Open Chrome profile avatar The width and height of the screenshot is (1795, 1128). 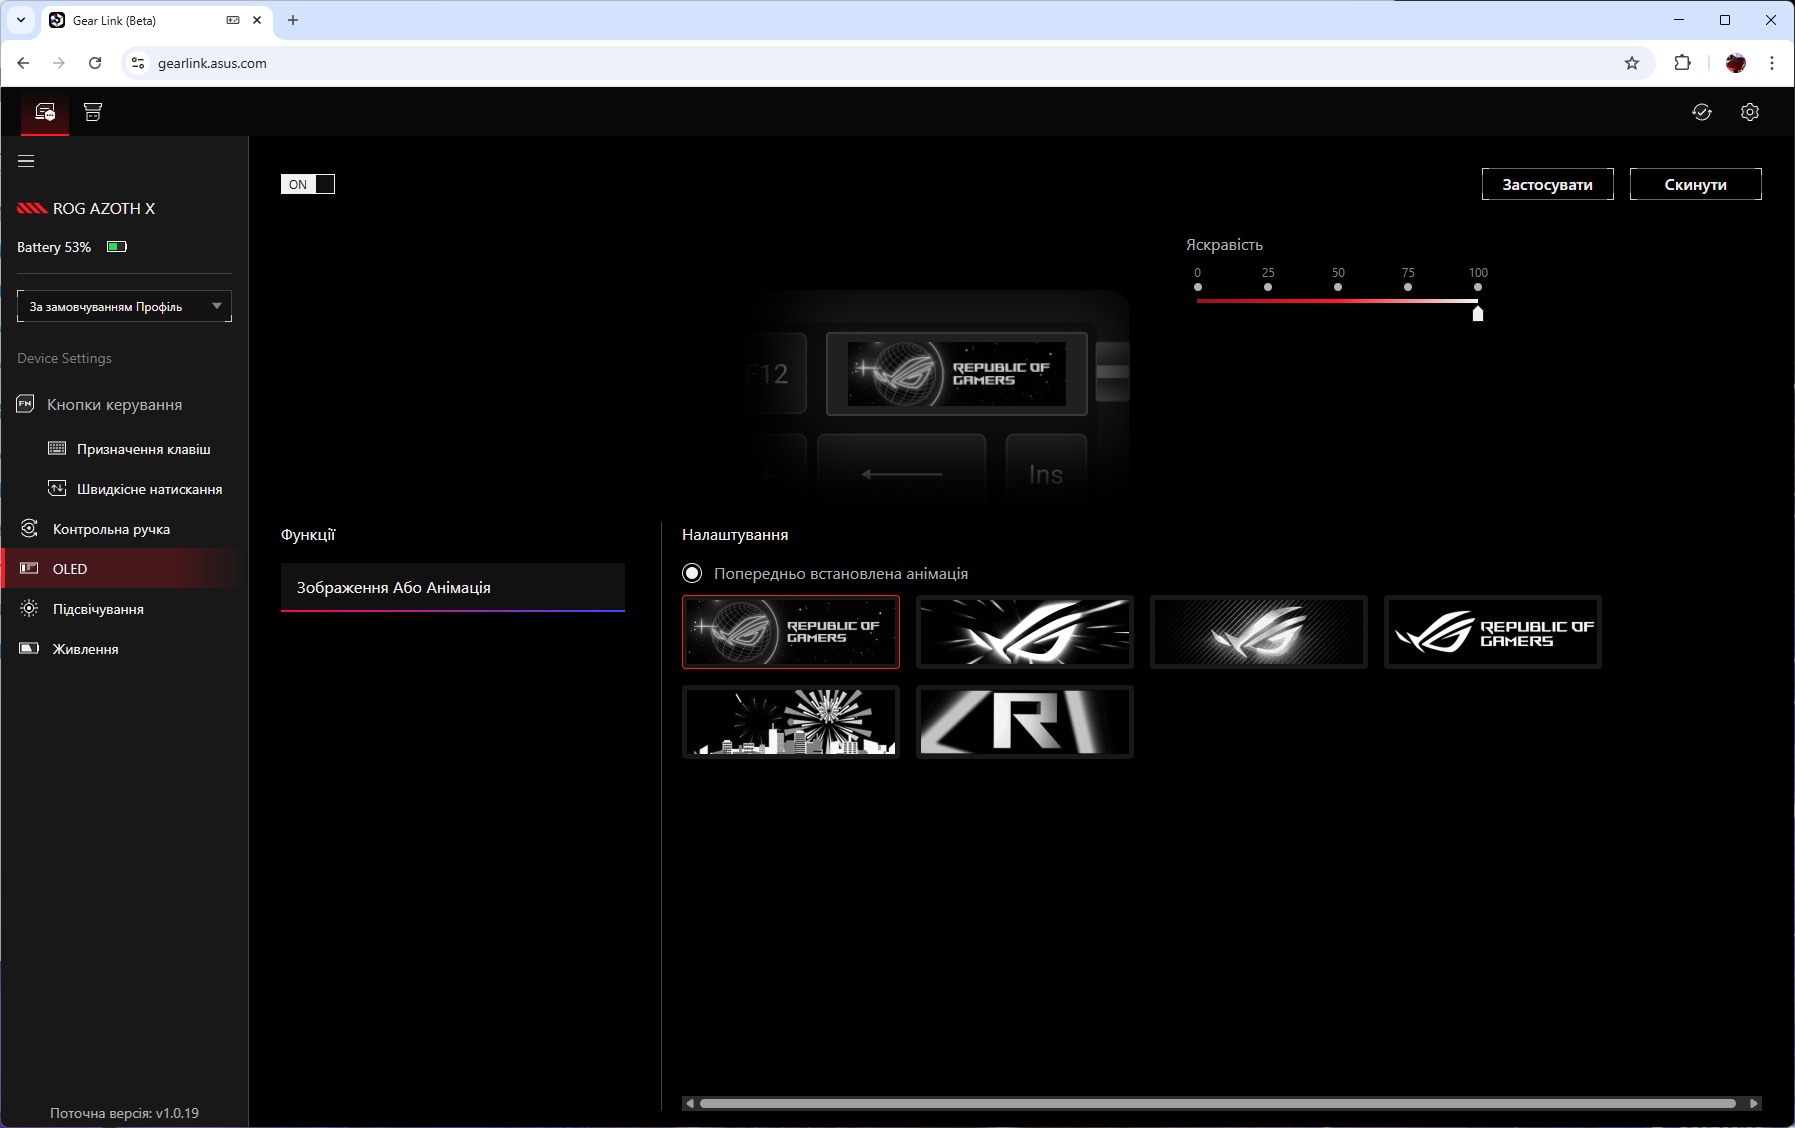coord(1736,63)
